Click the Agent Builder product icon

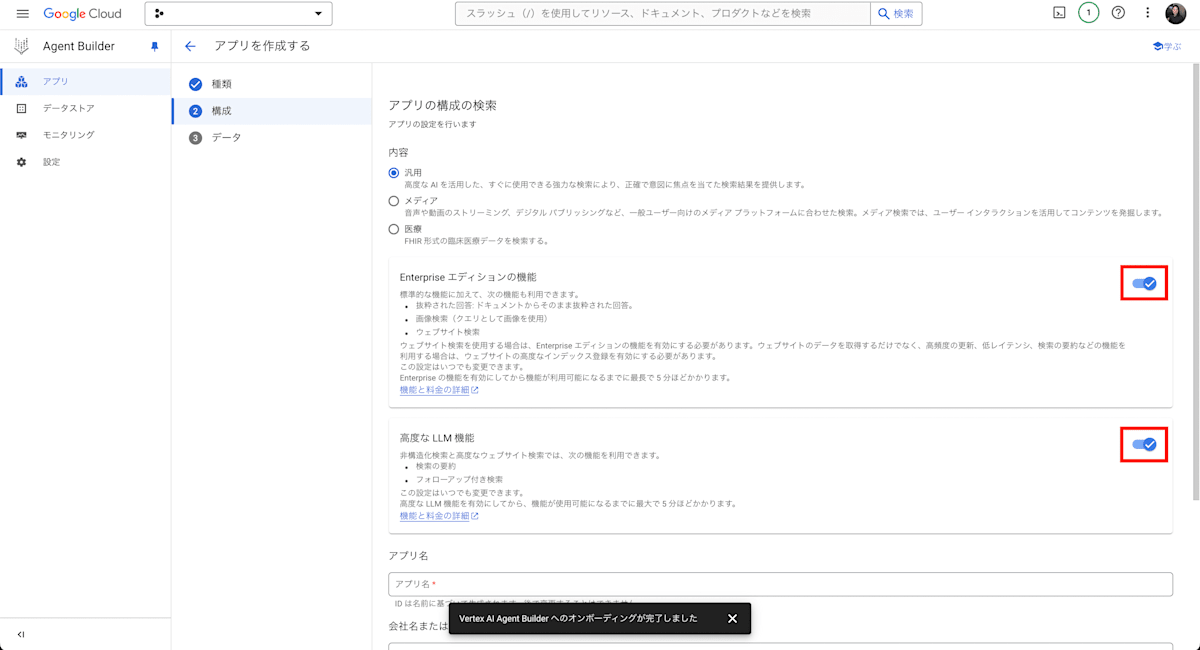click(22, 46)
